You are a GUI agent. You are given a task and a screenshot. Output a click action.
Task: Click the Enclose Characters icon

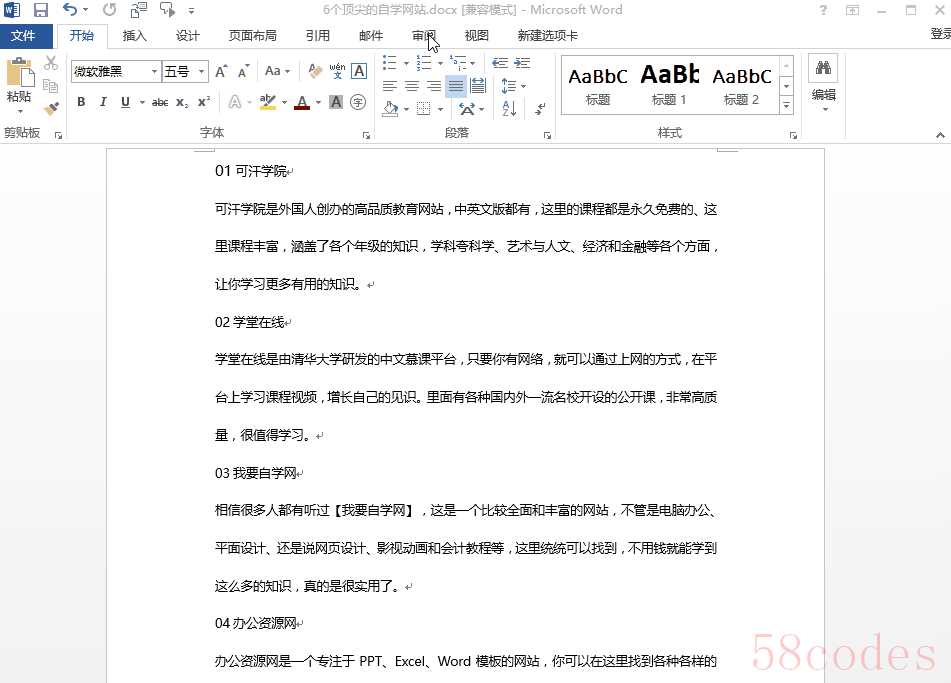(x=358, y=103)
